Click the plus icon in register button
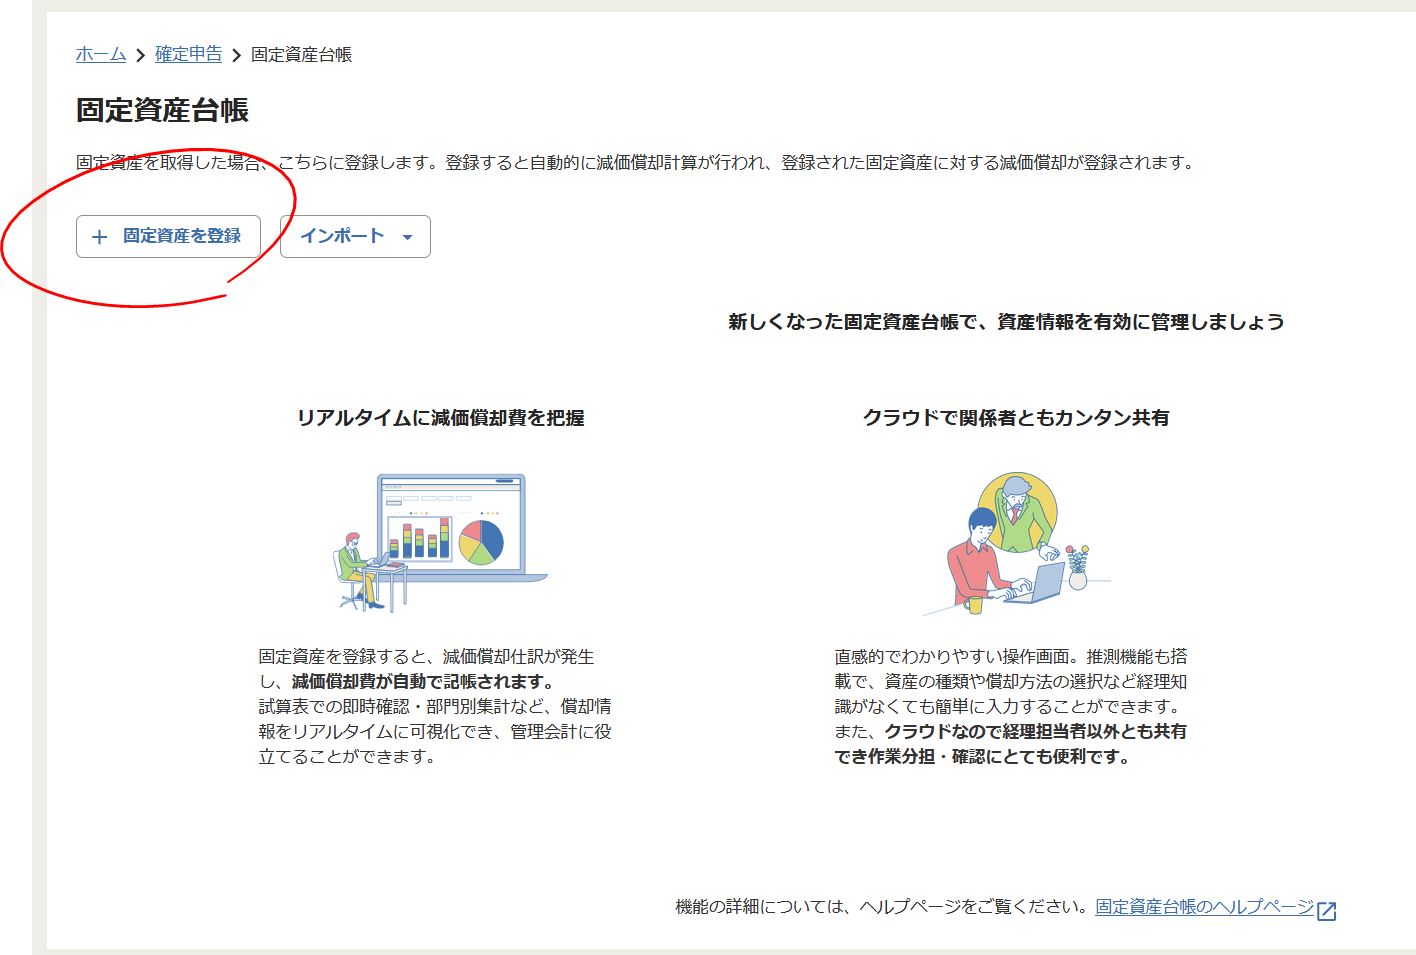Image resolution: width=1416 pixels, height=955 pixels. pyautogui.click(x=99, y=237)
